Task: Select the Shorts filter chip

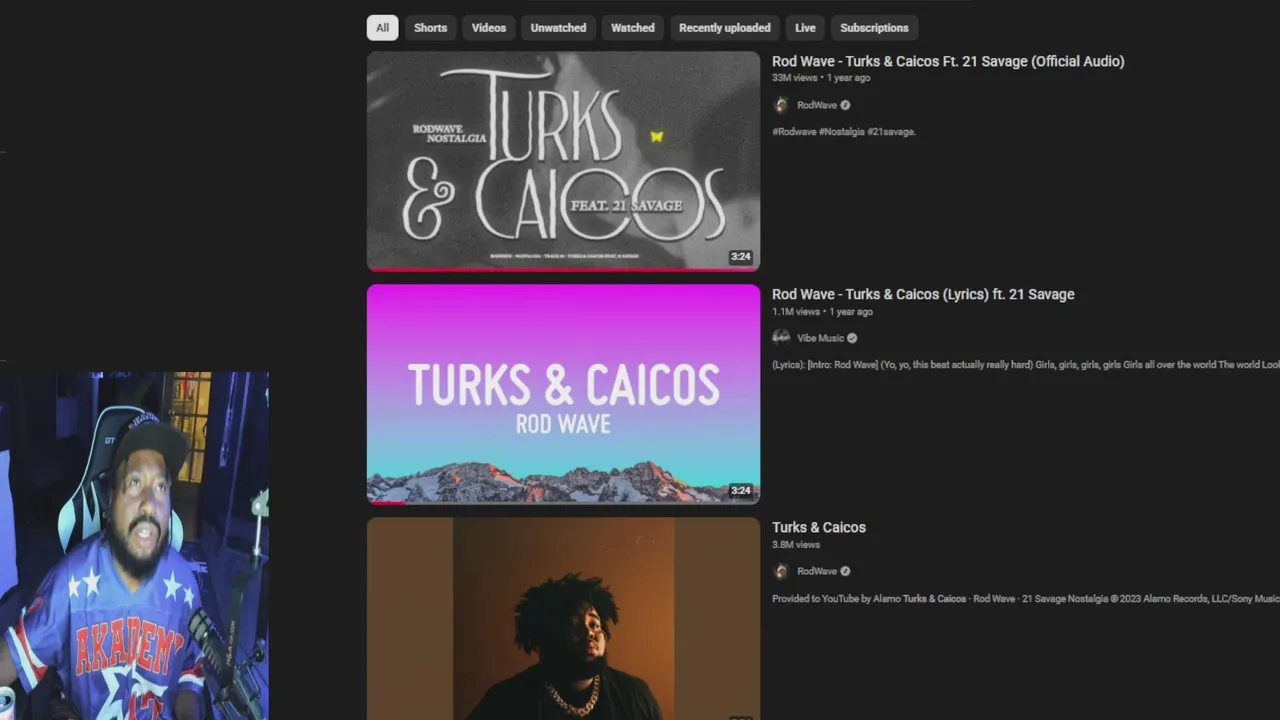Action: pos(430,28)
